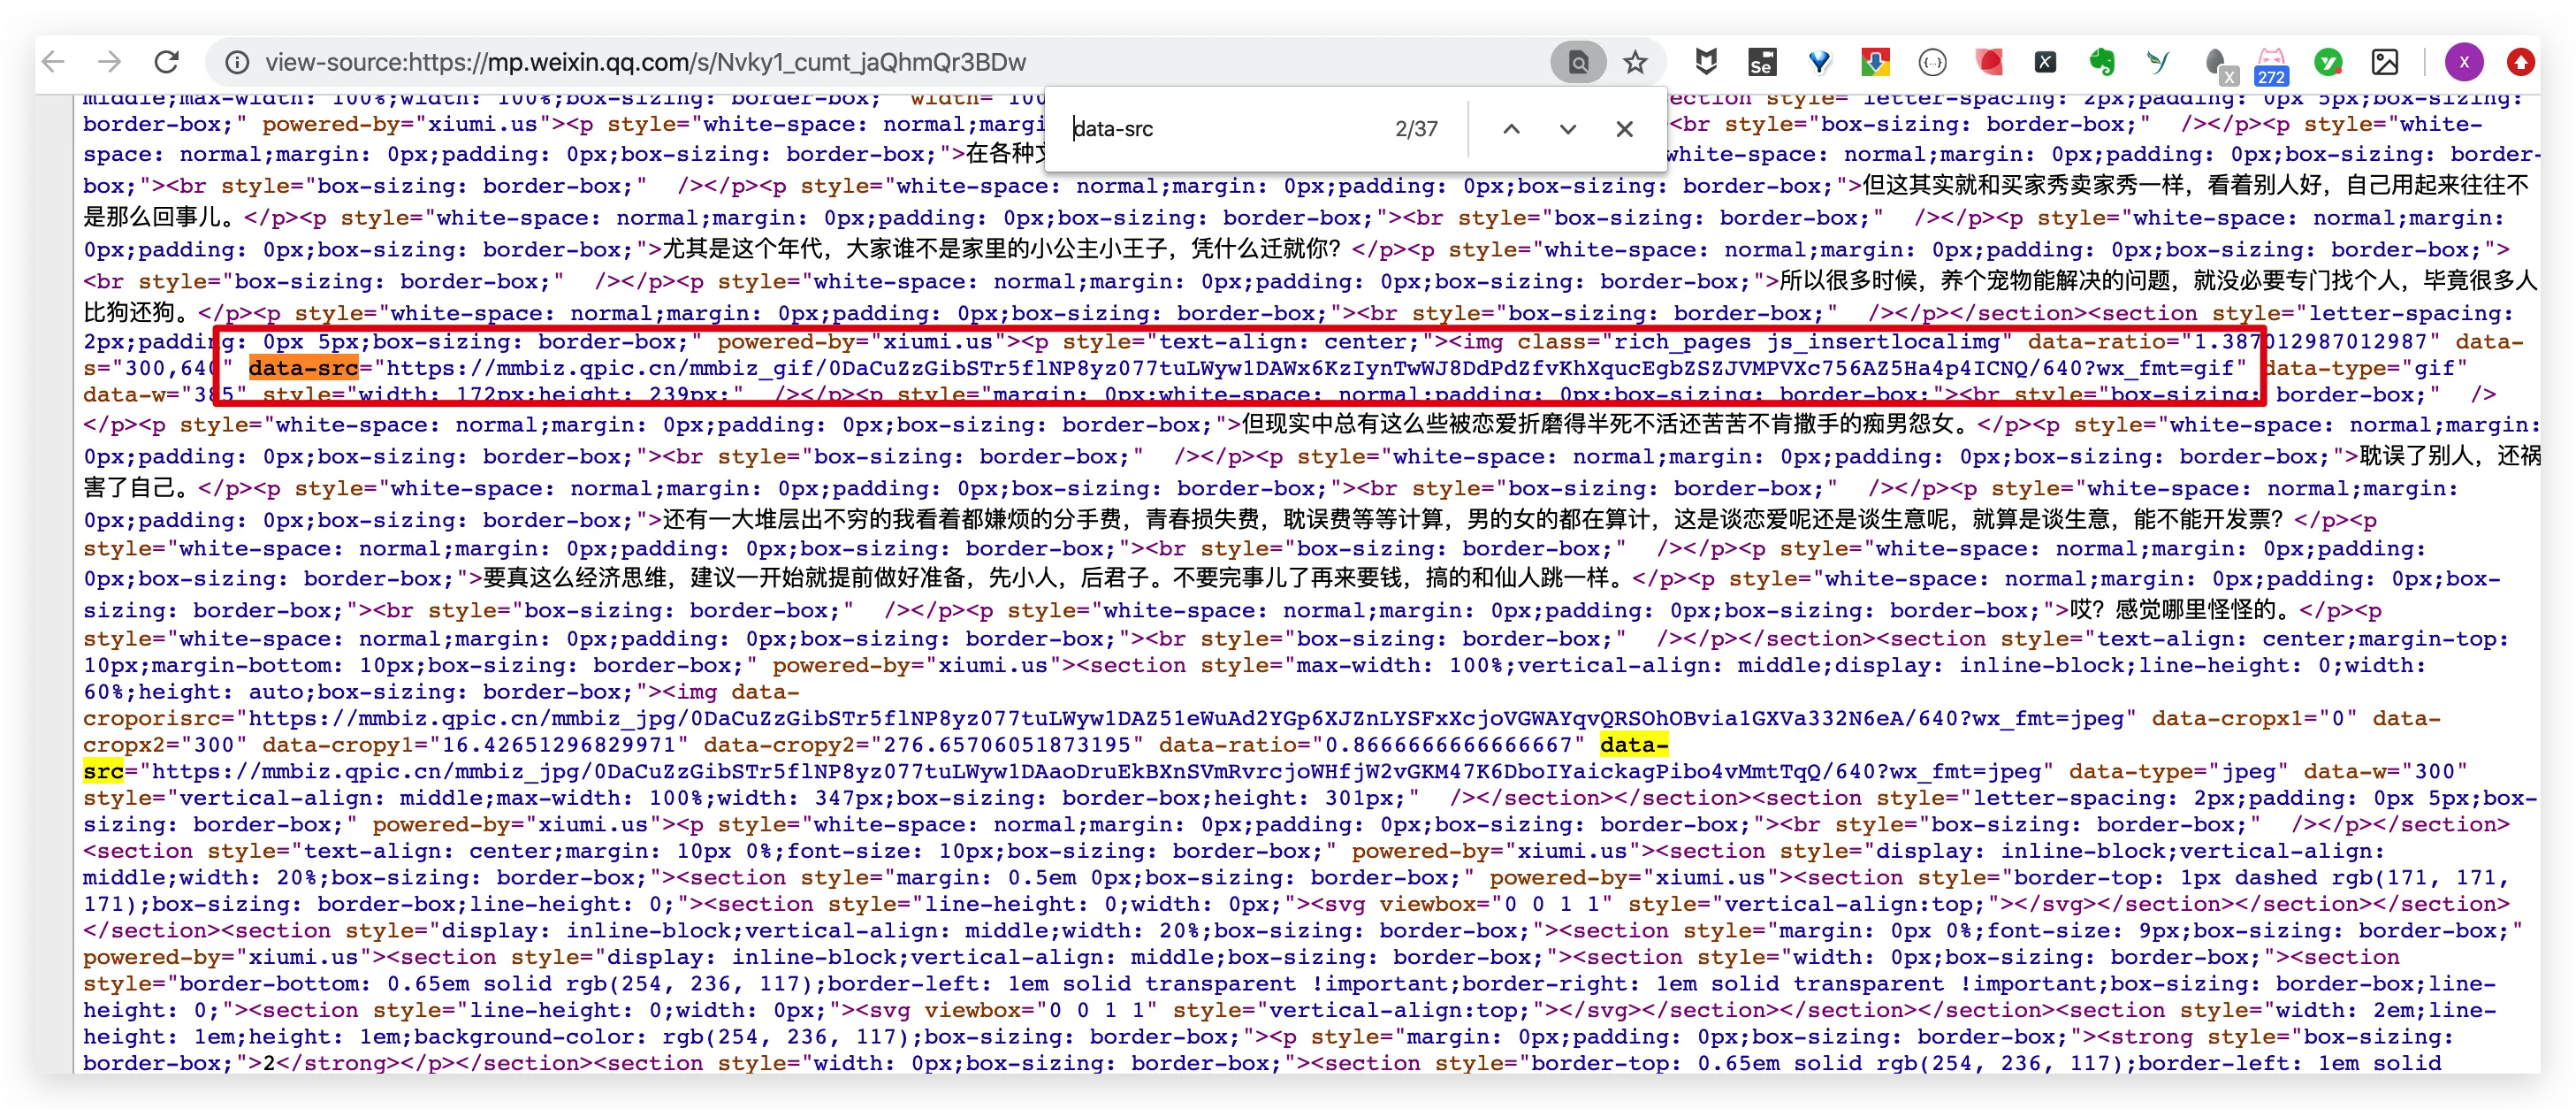Click the browser forward arrow
Screen dimensions: 2576x1109
tap(110, 62)
